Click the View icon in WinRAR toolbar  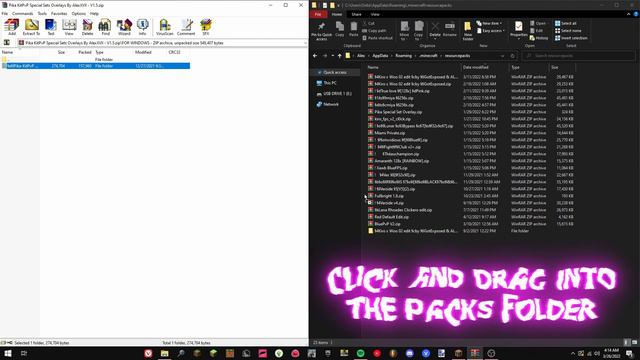click(x=69, y=27)
